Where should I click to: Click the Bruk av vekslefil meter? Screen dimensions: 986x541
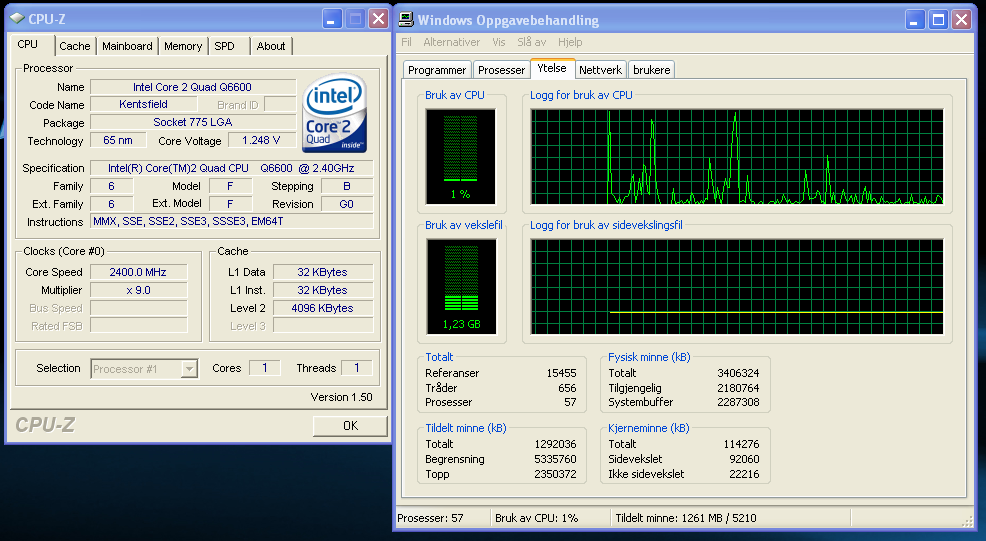click(461, 286)
